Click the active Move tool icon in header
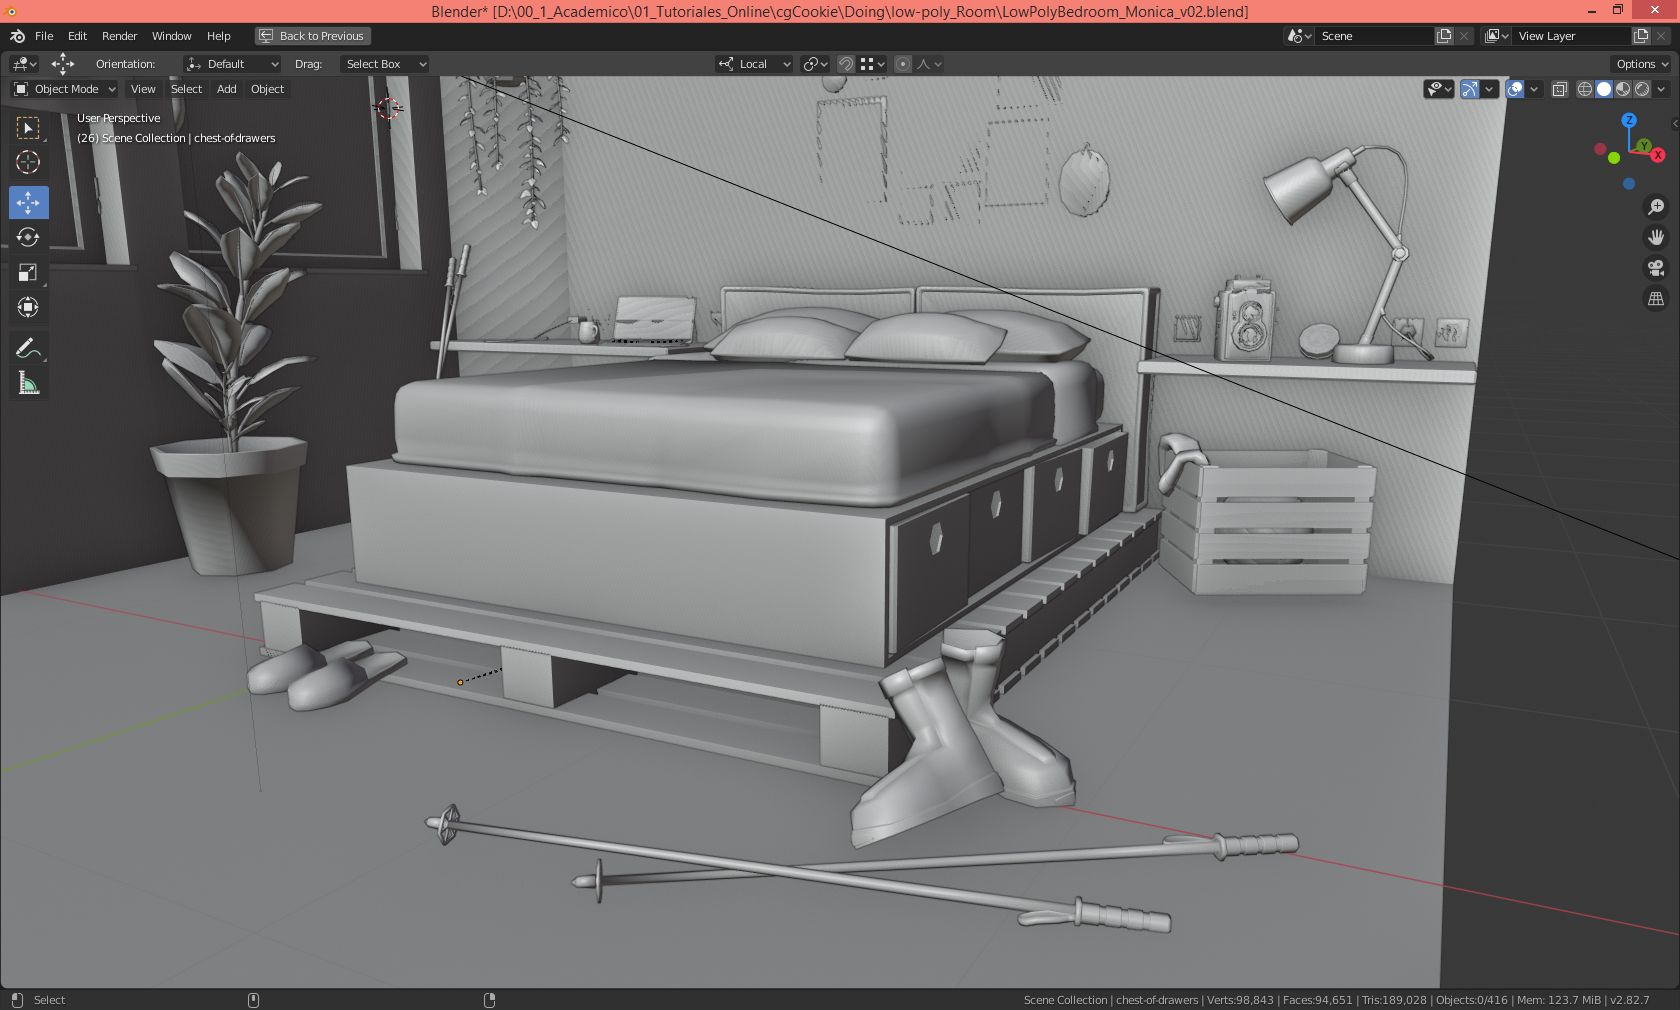The image size is (1680, 1010). click(x=63, y=64)
